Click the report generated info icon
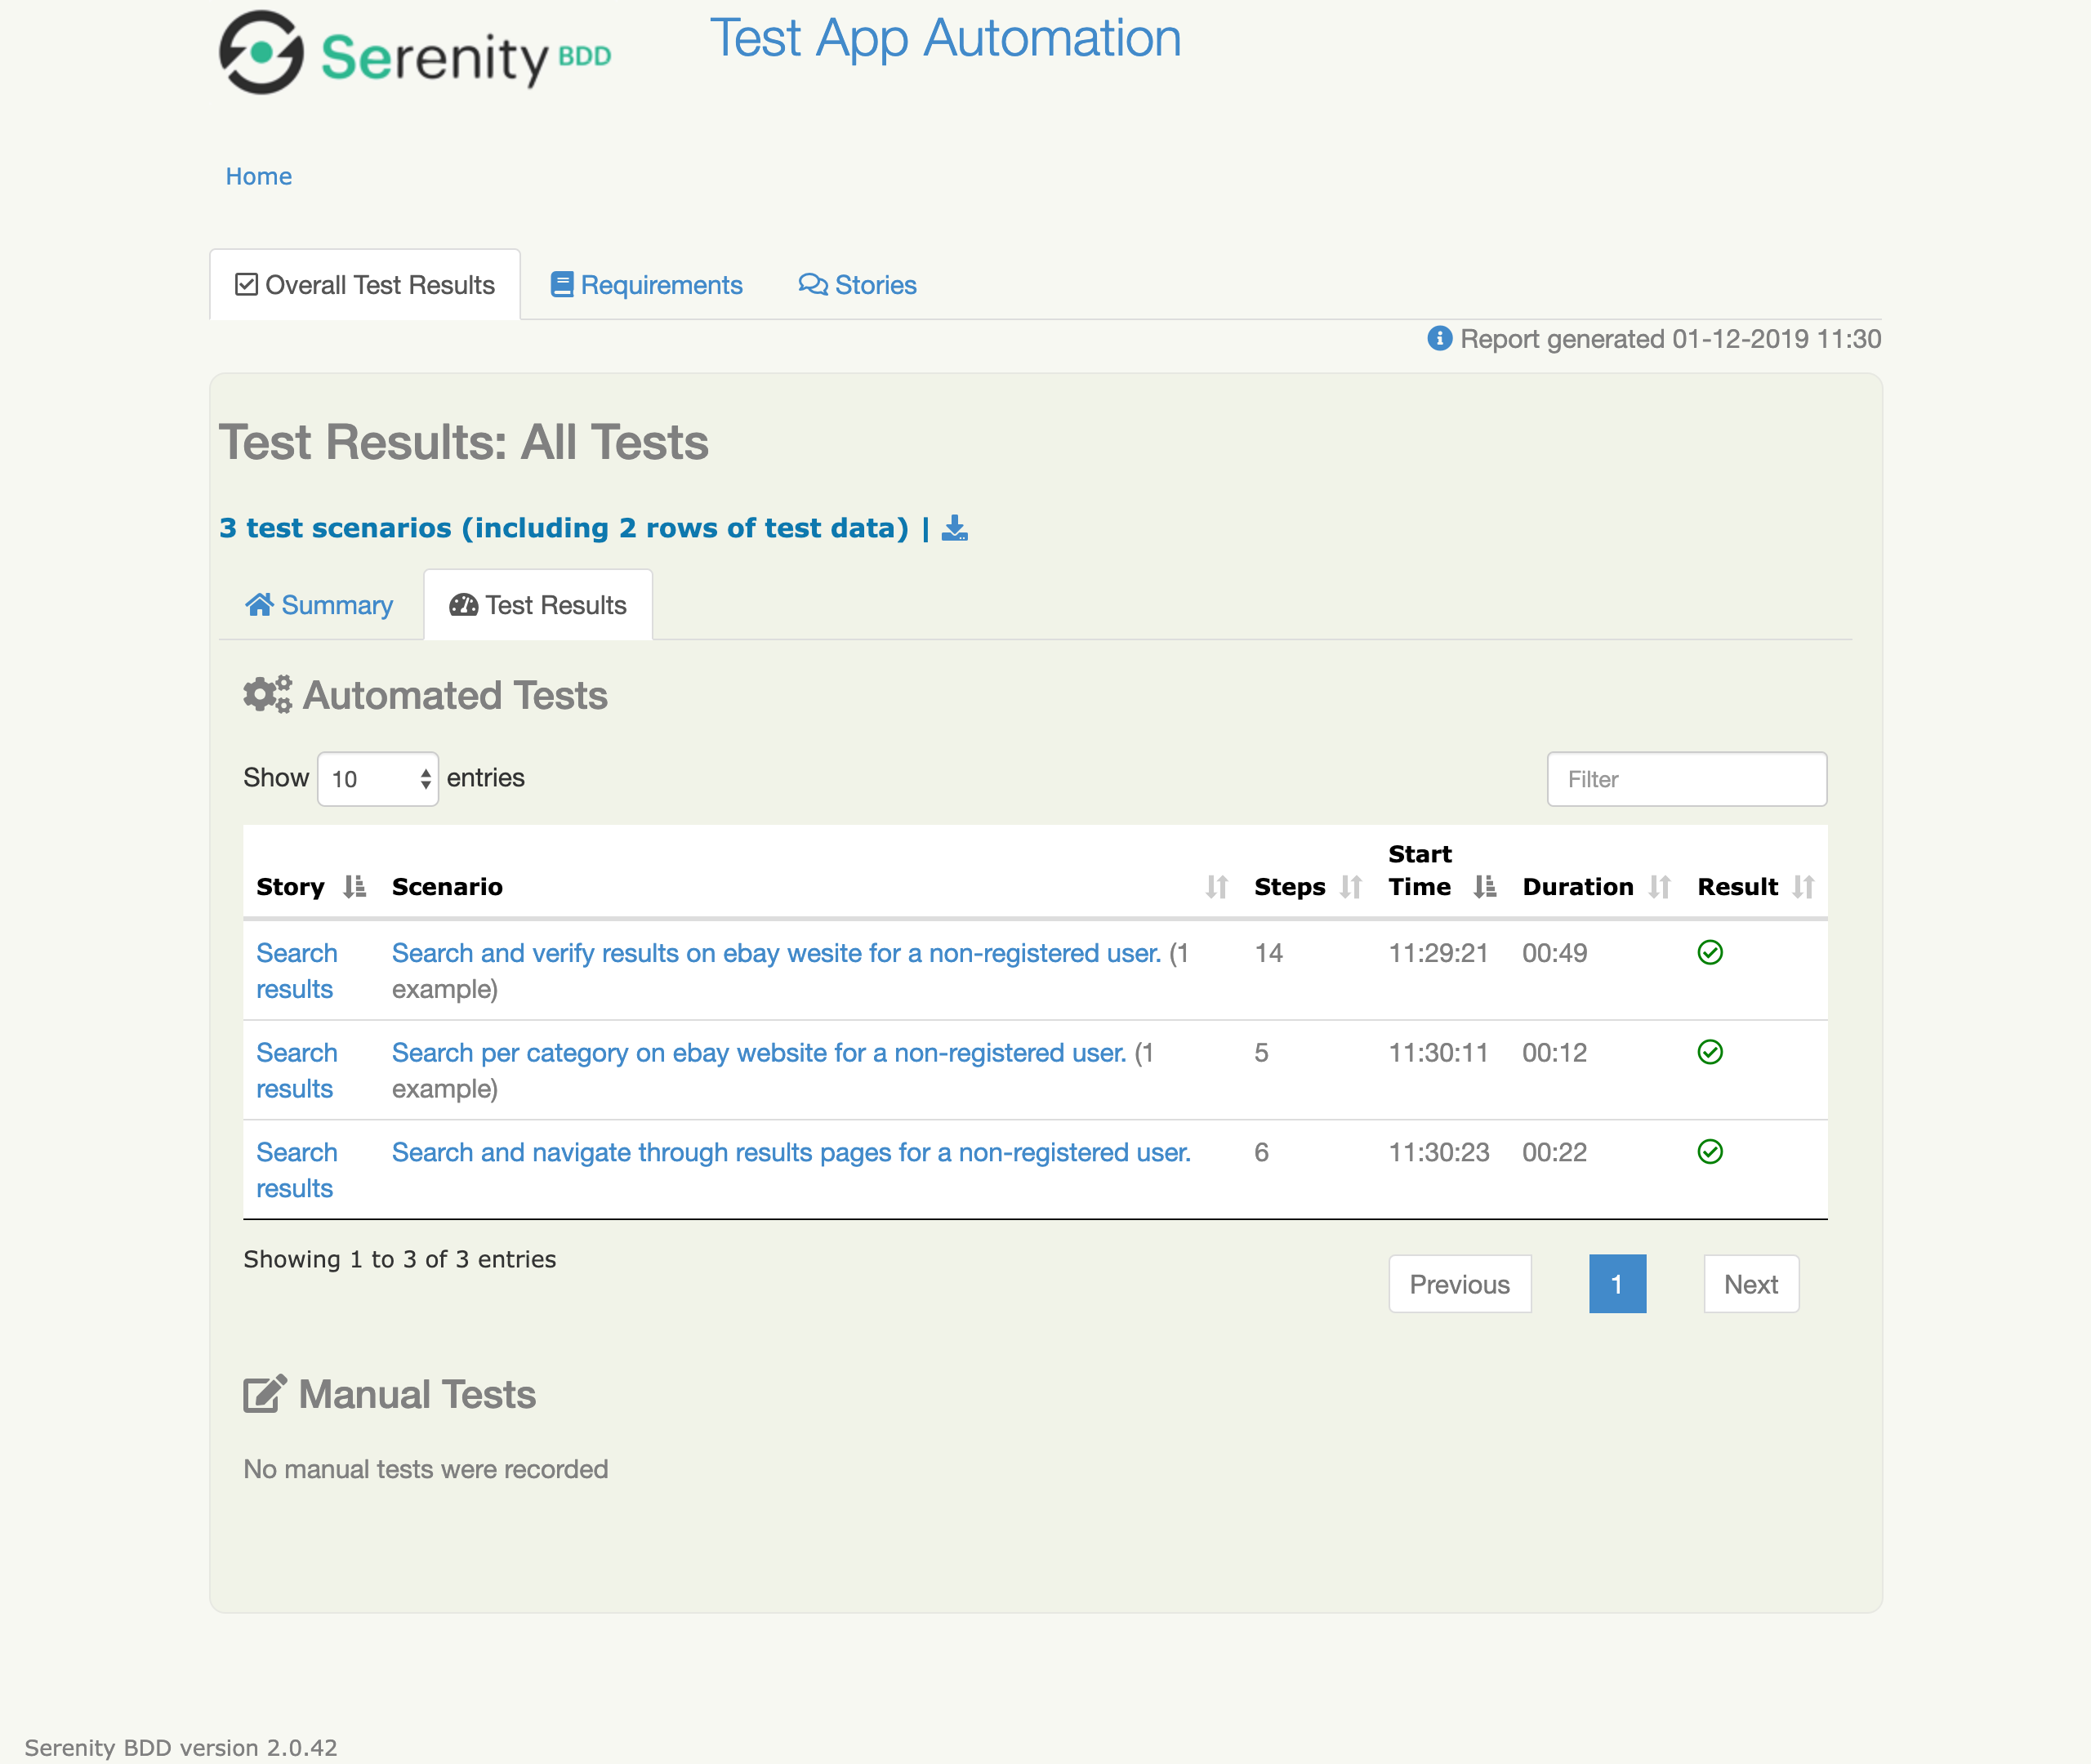The width and height of the screenshot is (2091, 1764). [1439, 339]
